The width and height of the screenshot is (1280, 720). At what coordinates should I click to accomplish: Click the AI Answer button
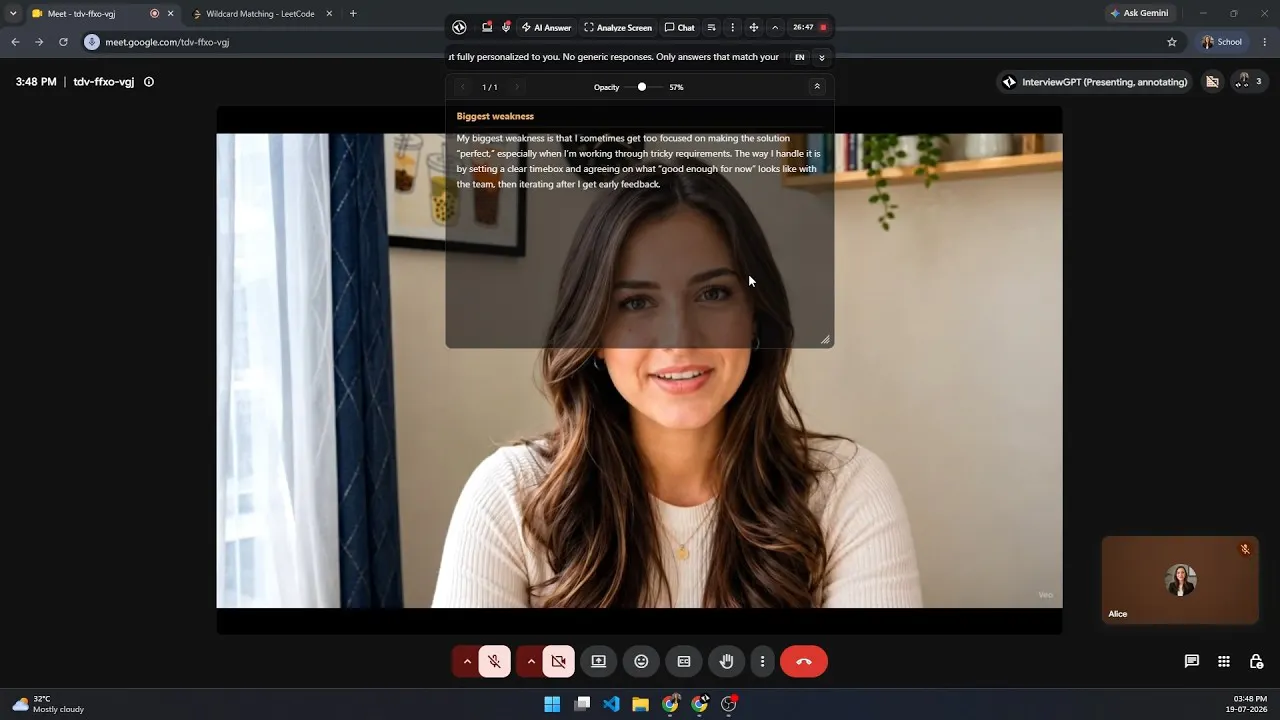point(546,28)
